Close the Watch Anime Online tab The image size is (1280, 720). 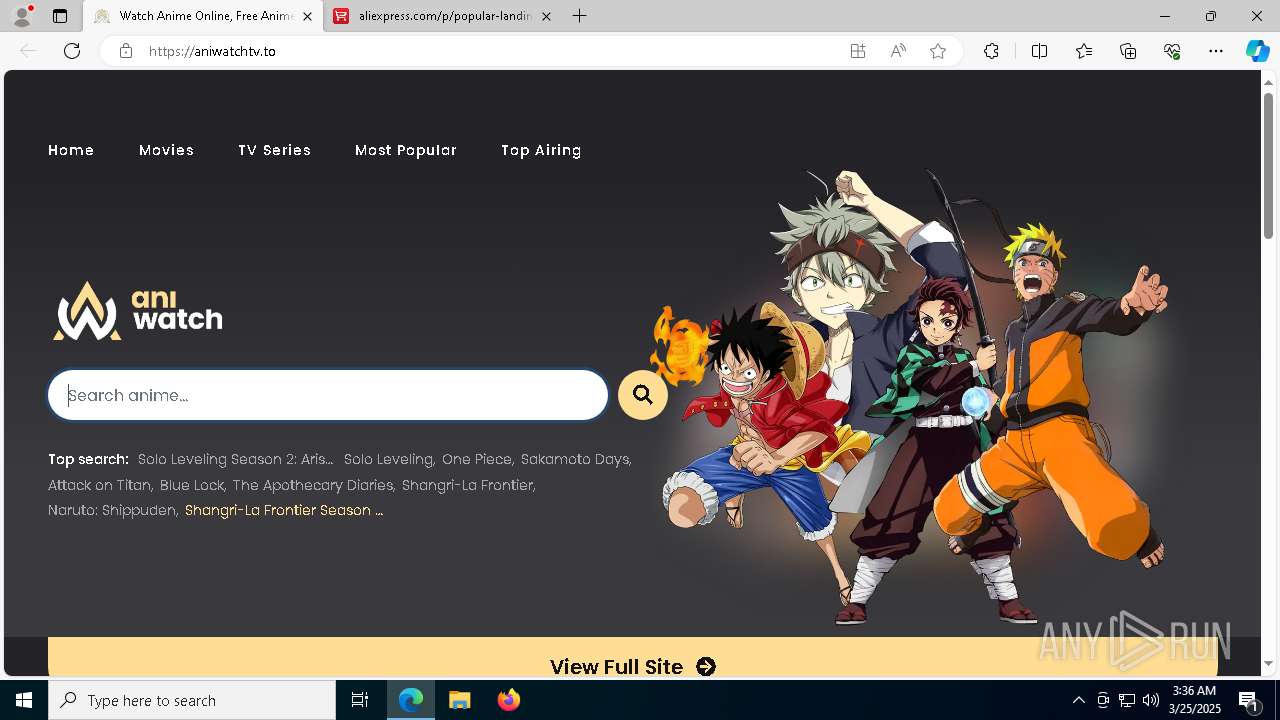(x=307, y=16)
